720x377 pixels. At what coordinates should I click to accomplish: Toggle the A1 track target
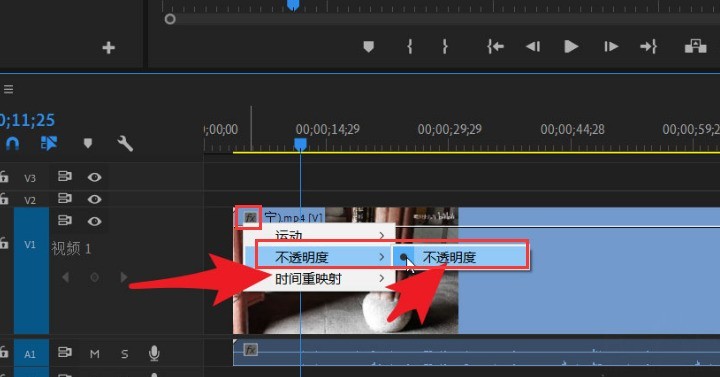[x=31, y=354]
